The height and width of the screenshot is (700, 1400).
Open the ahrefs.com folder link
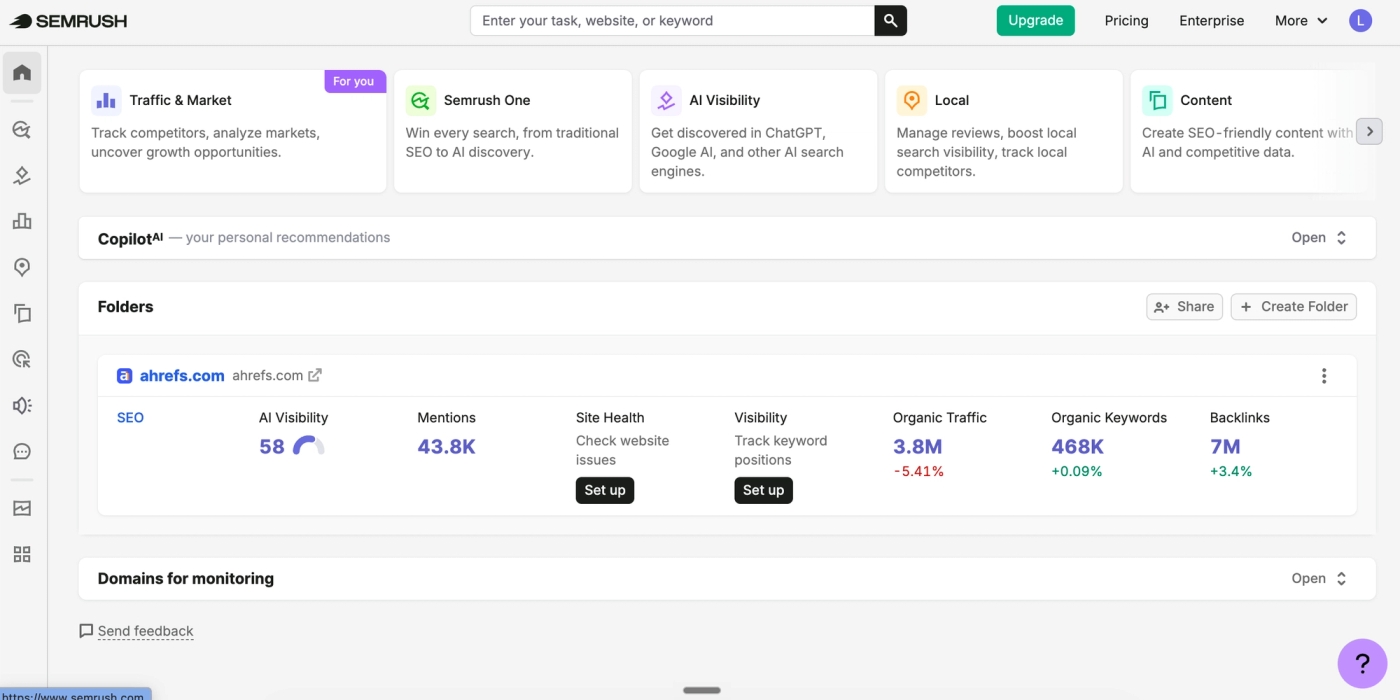tap(182, 376)
